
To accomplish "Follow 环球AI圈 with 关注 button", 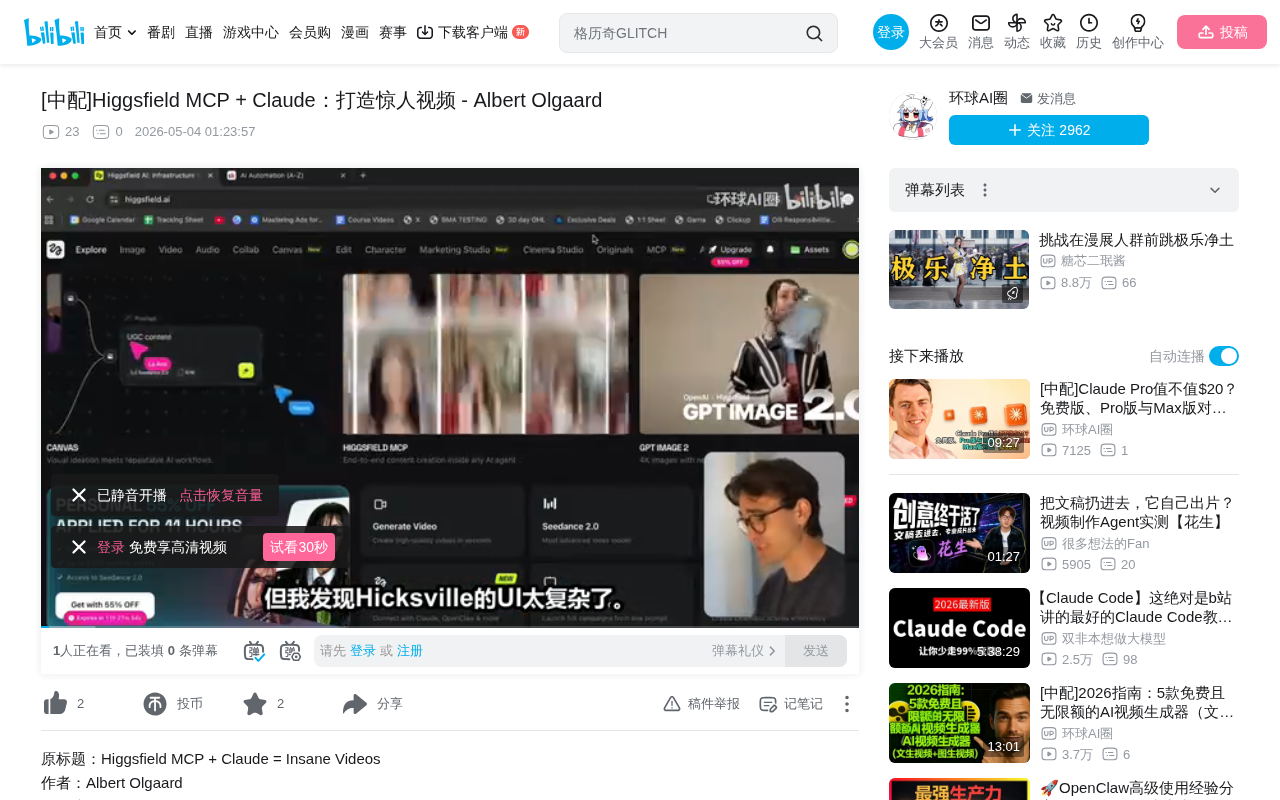I will click(x=1049, y=130).
